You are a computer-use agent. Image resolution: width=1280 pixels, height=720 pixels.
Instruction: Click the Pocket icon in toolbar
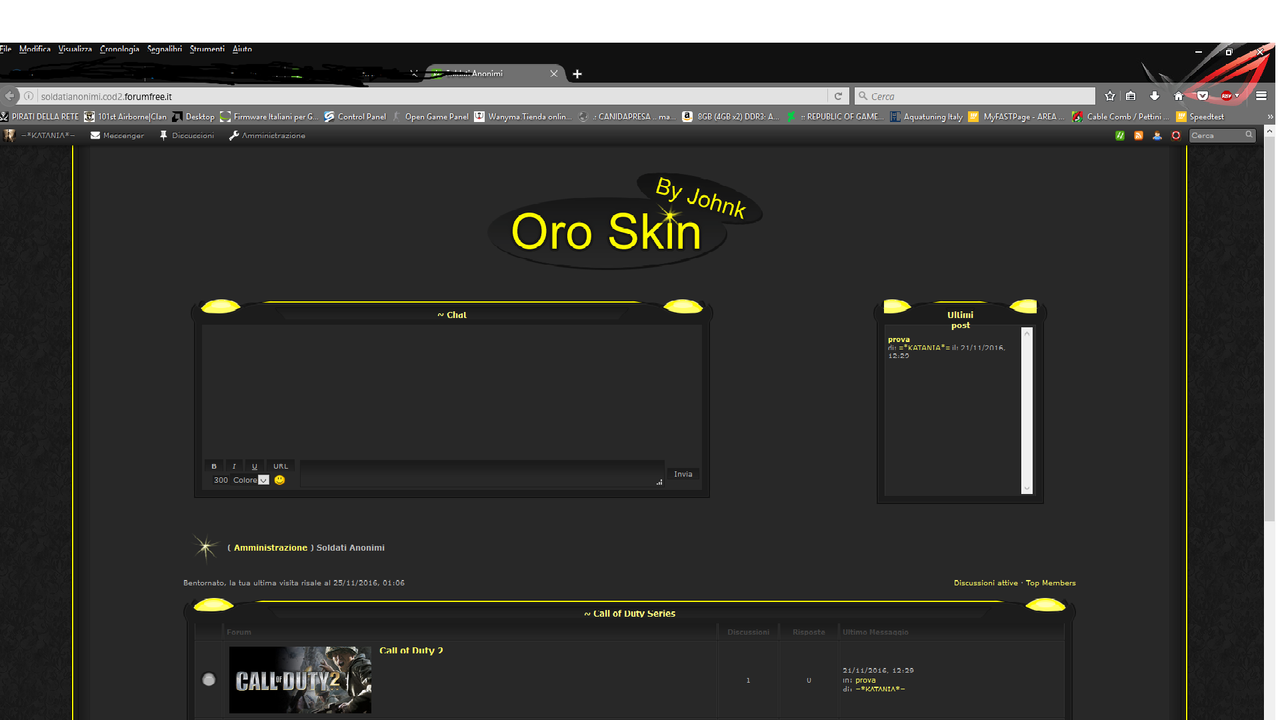(x=1203, y=96)
